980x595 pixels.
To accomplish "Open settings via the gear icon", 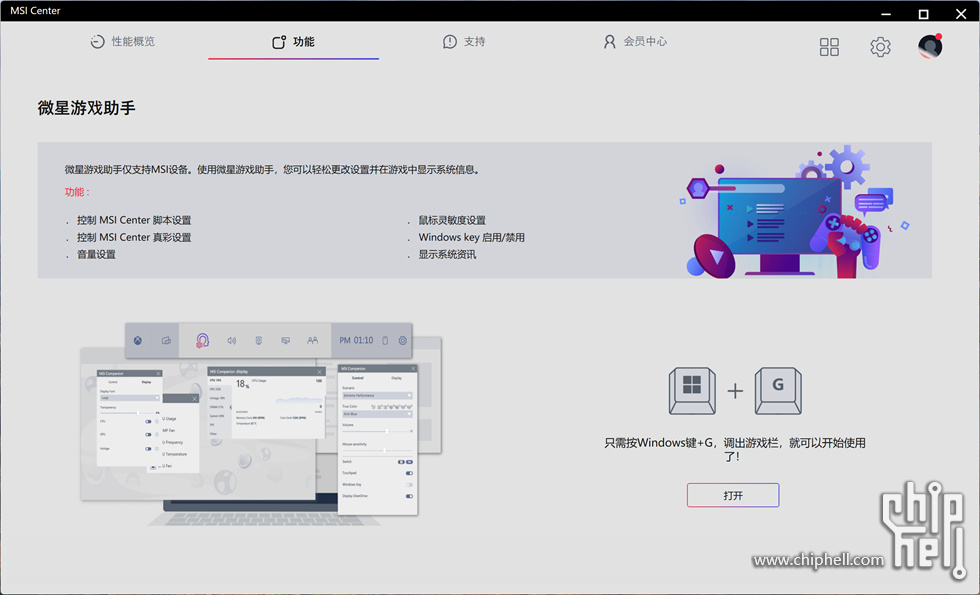I will coord(880,46).
